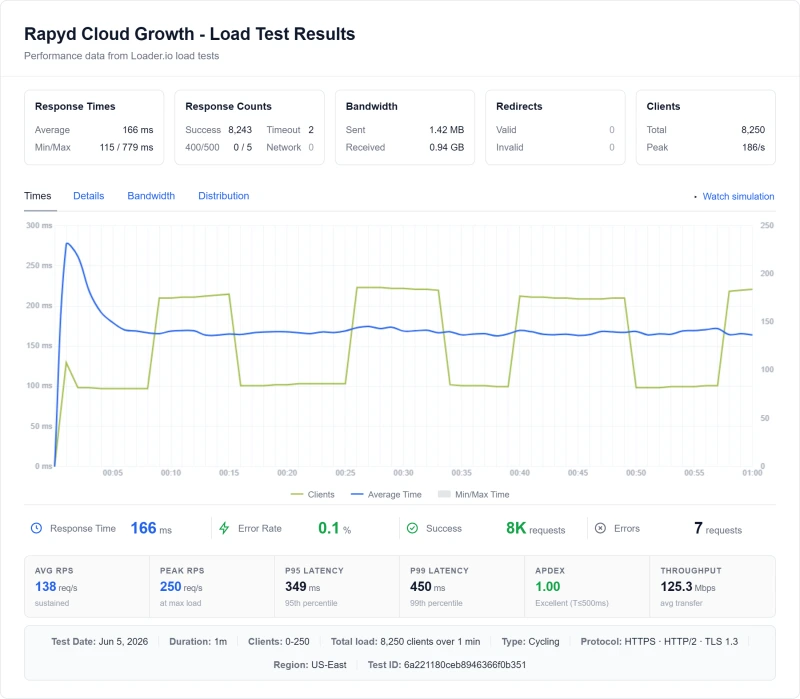This screenshot has width=800, height=699.
Task: Click the Test Date: Jun 5, 2026 entry
Action: point(99,642)
